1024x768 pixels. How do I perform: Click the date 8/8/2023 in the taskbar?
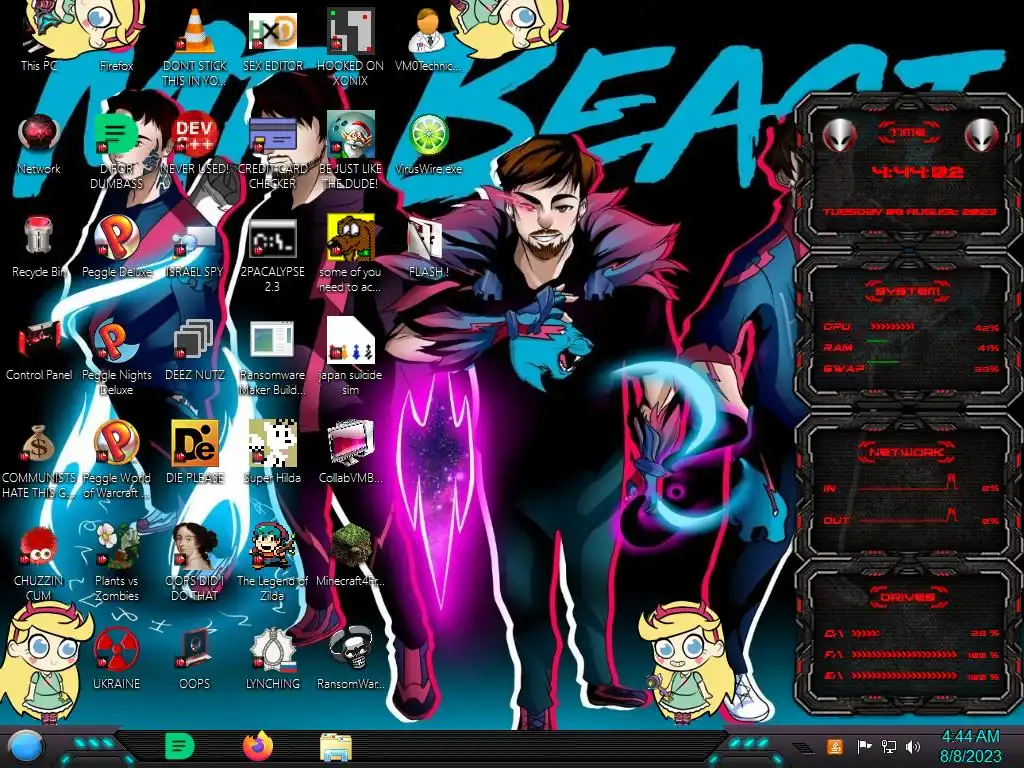coord(970,757)
